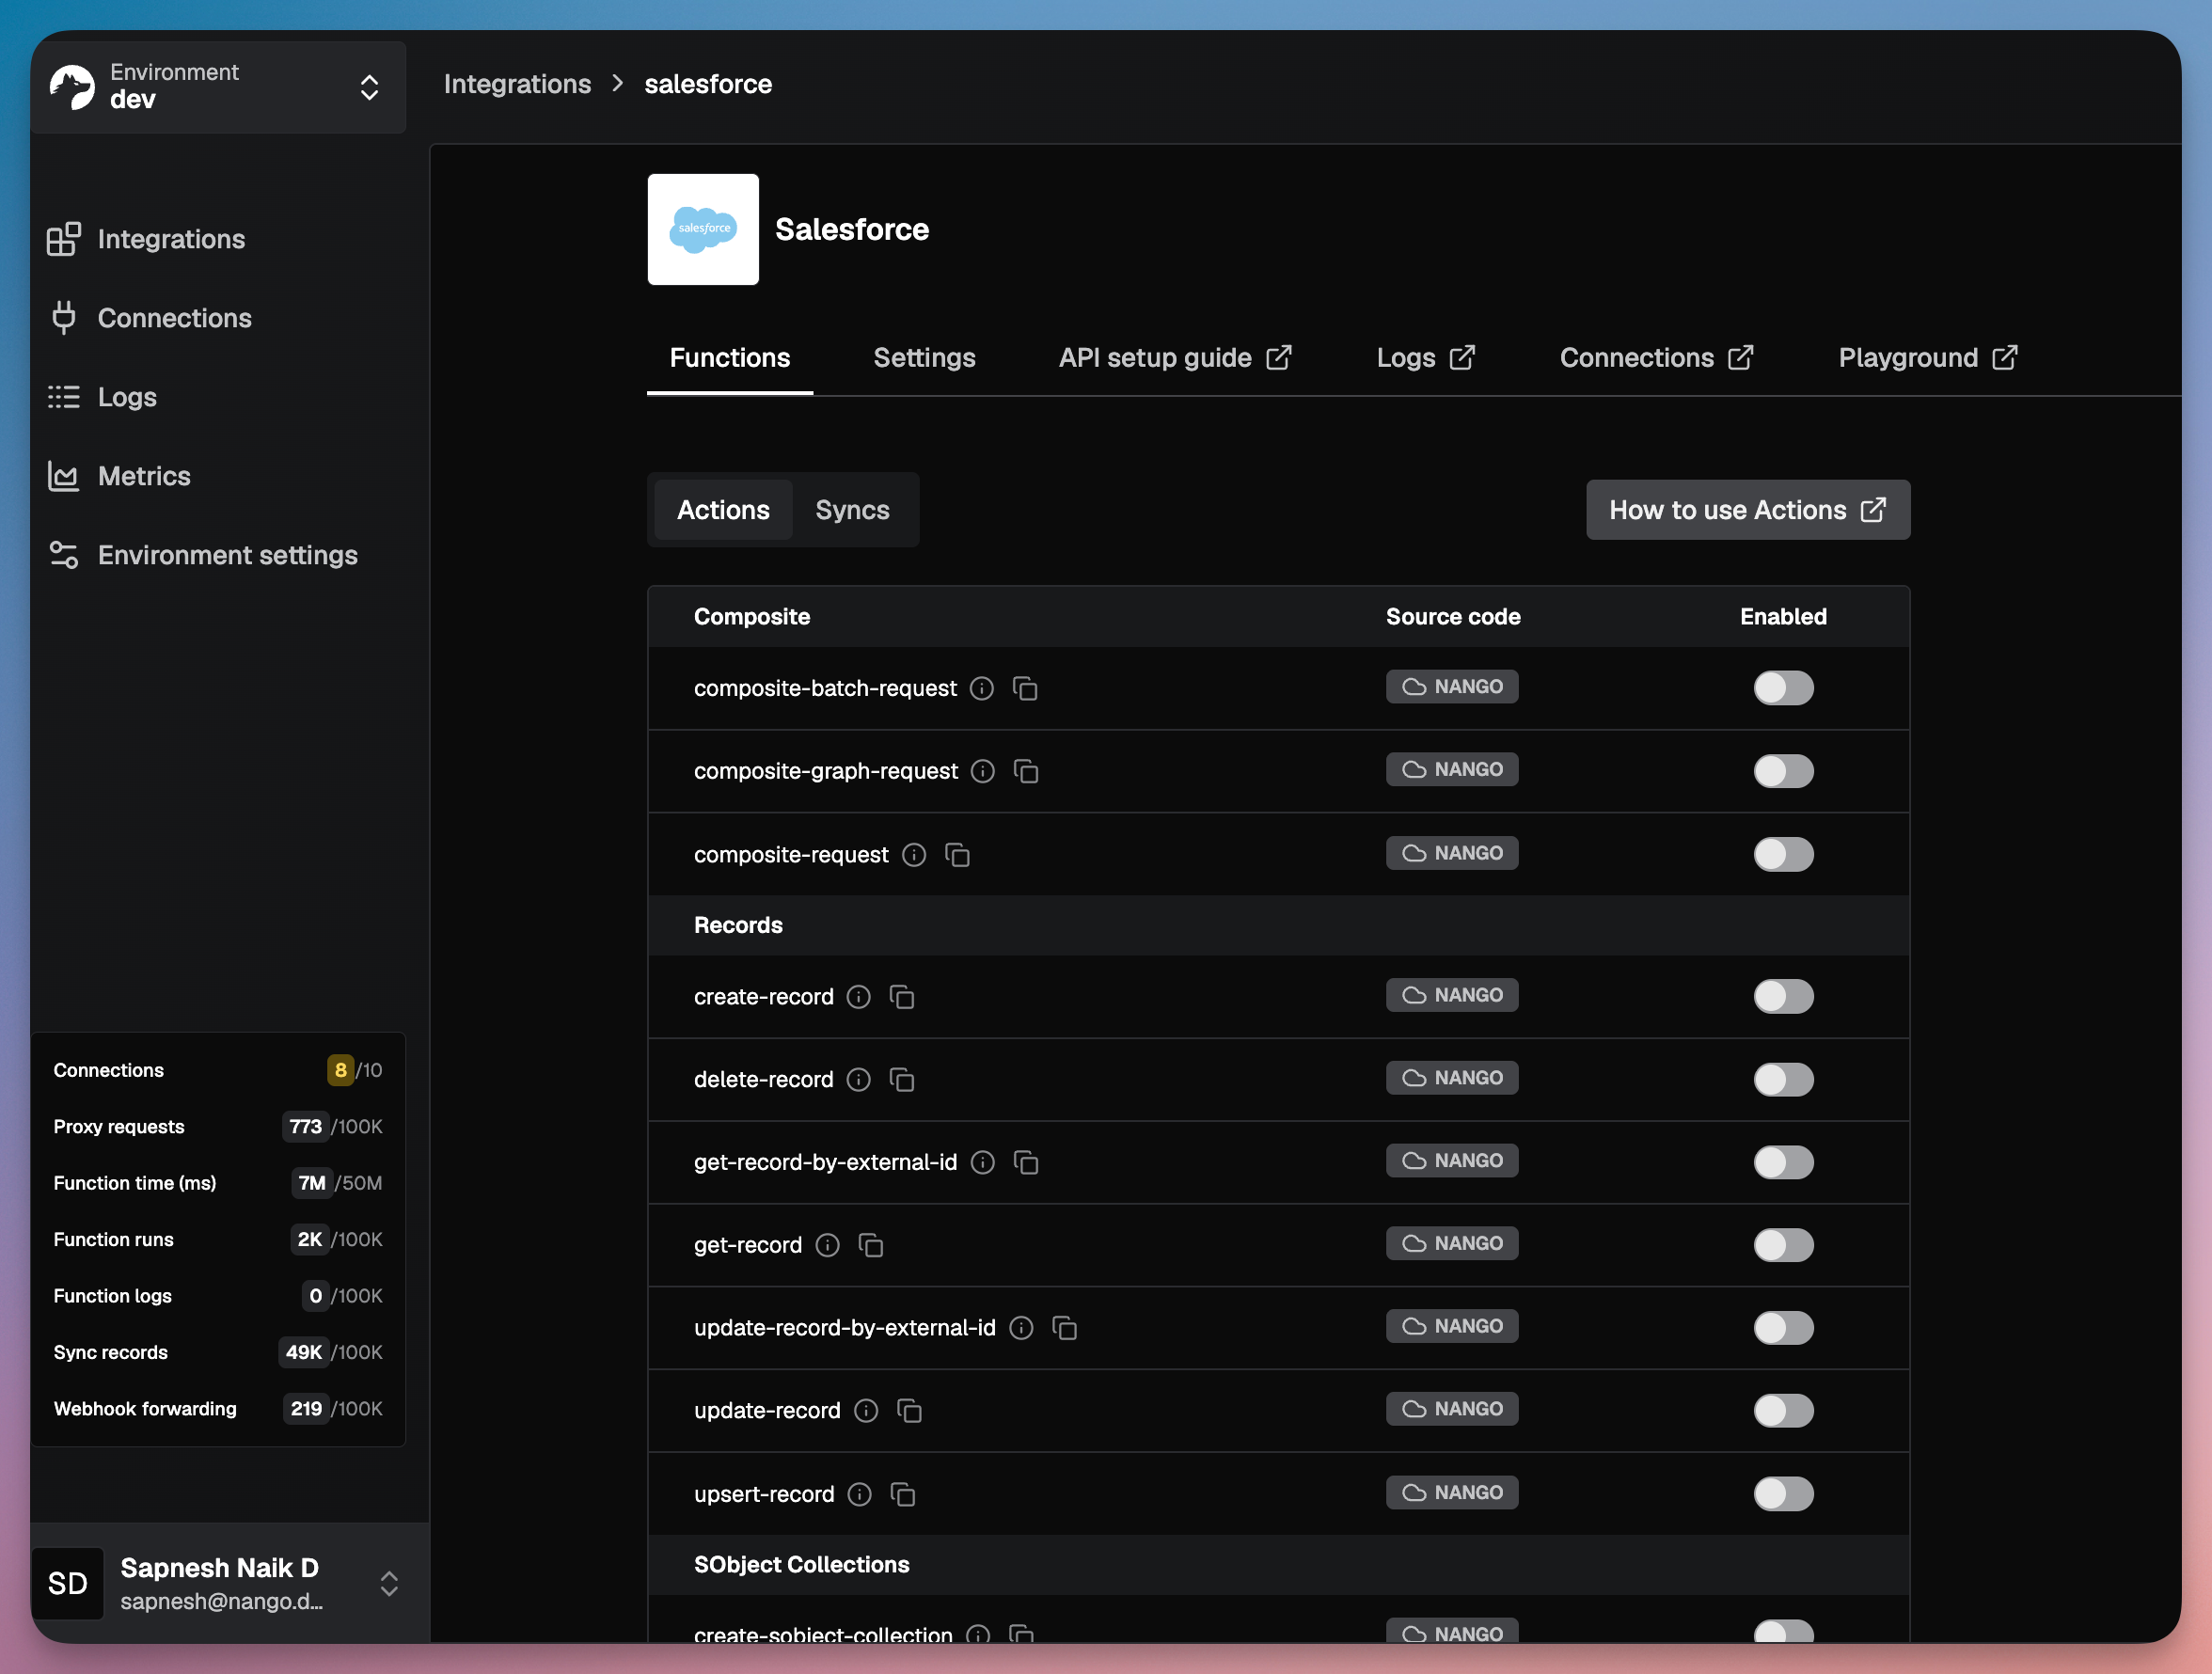
Task: Click the Connections 8/10 usage row
Action: click(218, 1070)
